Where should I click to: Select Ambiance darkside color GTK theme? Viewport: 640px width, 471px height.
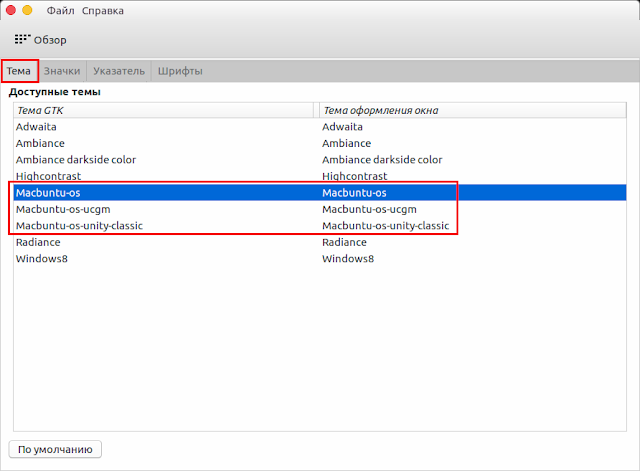(76, 160)
